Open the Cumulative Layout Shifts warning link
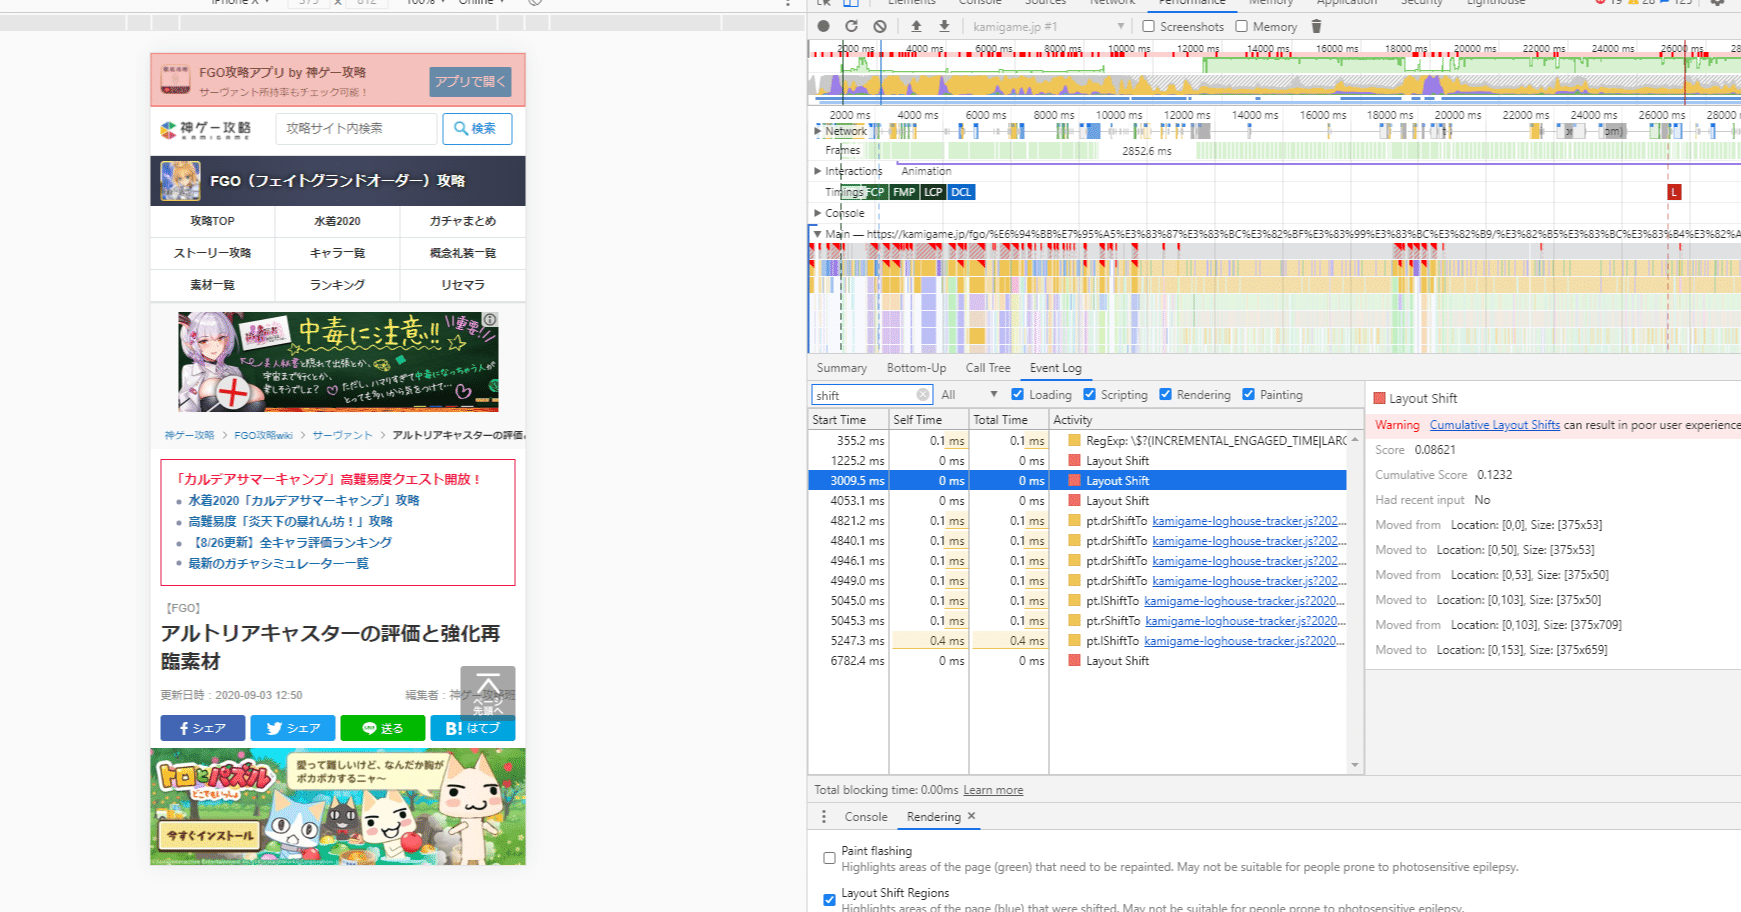 1494,424
